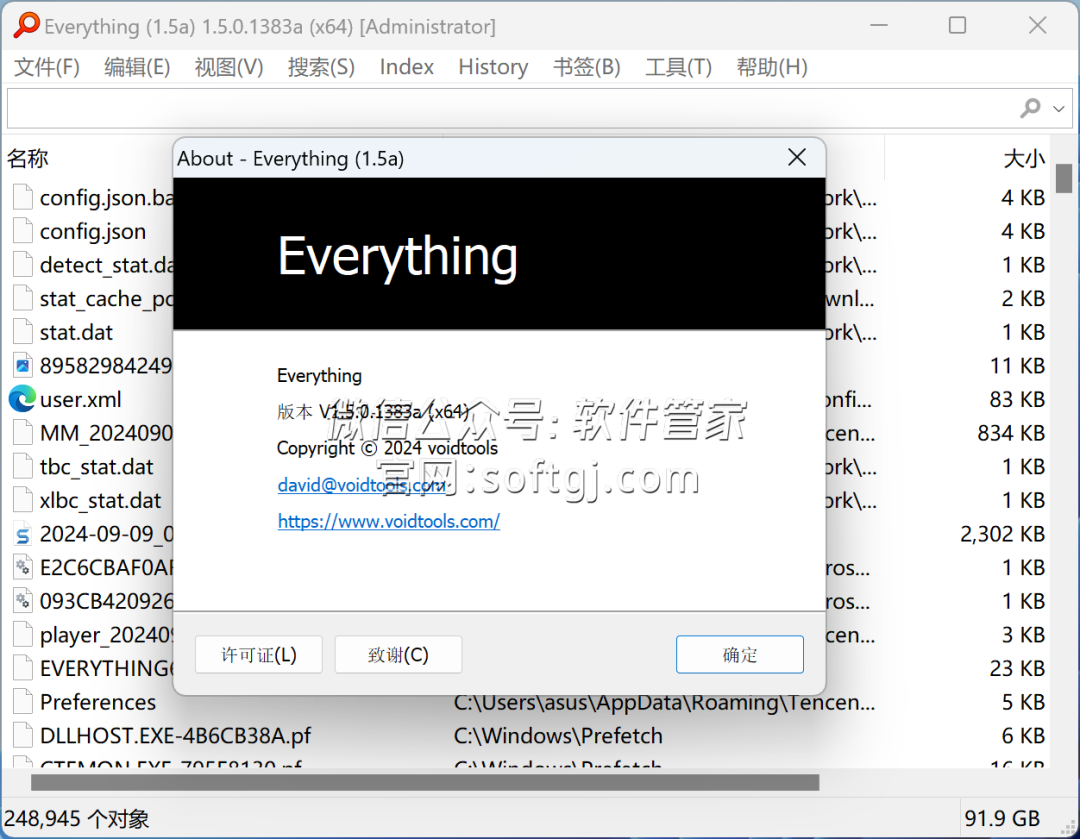The width and height of the screenshot is (1080, 839).
Task: Click the 83 KB size of user.xml
Action: point(1017,400)
